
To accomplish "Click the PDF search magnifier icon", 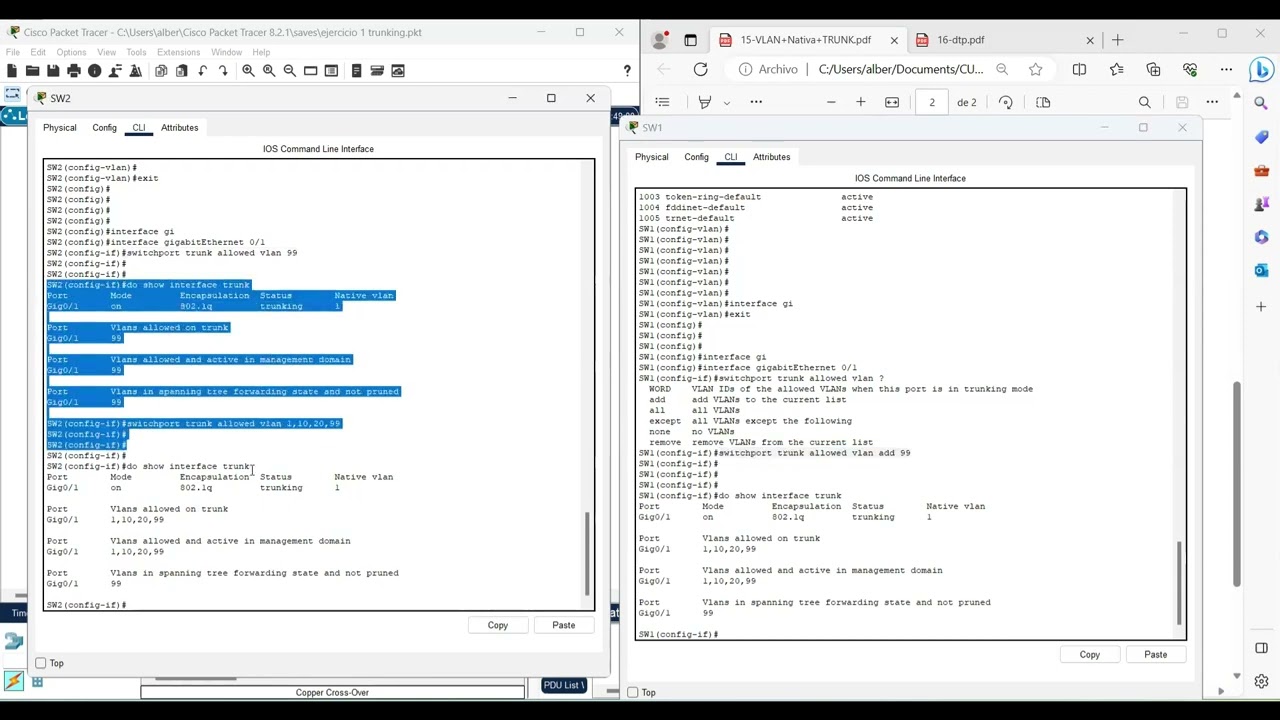I will click(1144, 102).
